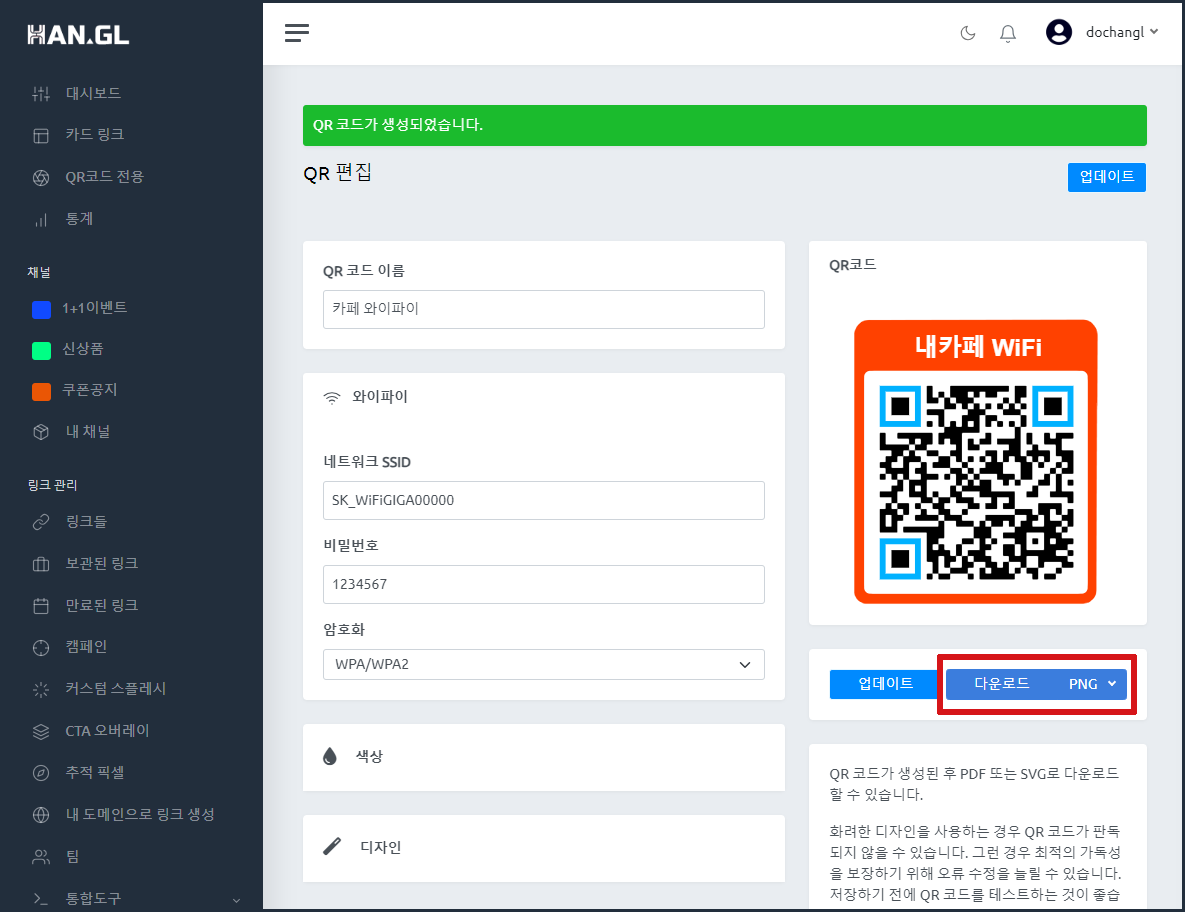Click the 카드 링크 layout icon
Screen dimensions: 1185x912
pos(41,135)
